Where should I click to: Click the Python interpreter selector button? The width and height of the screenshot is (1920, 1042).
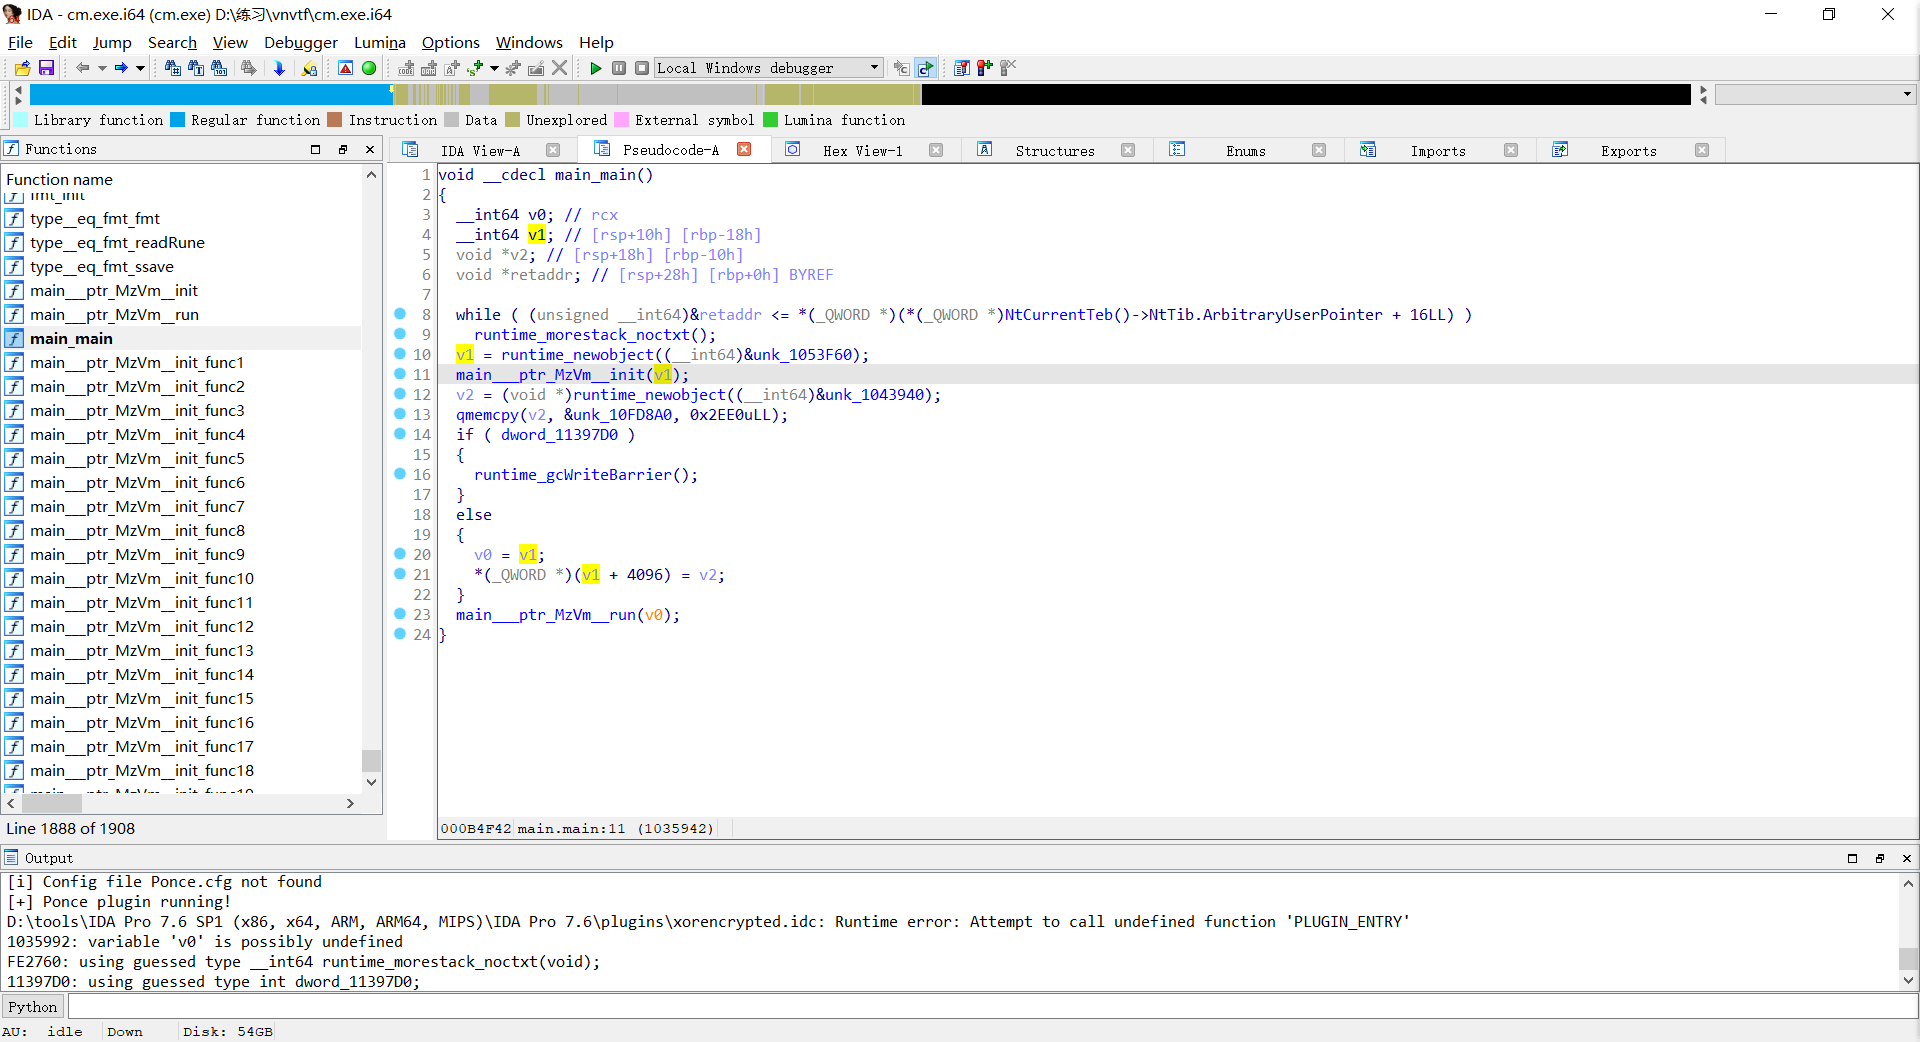33,1007
